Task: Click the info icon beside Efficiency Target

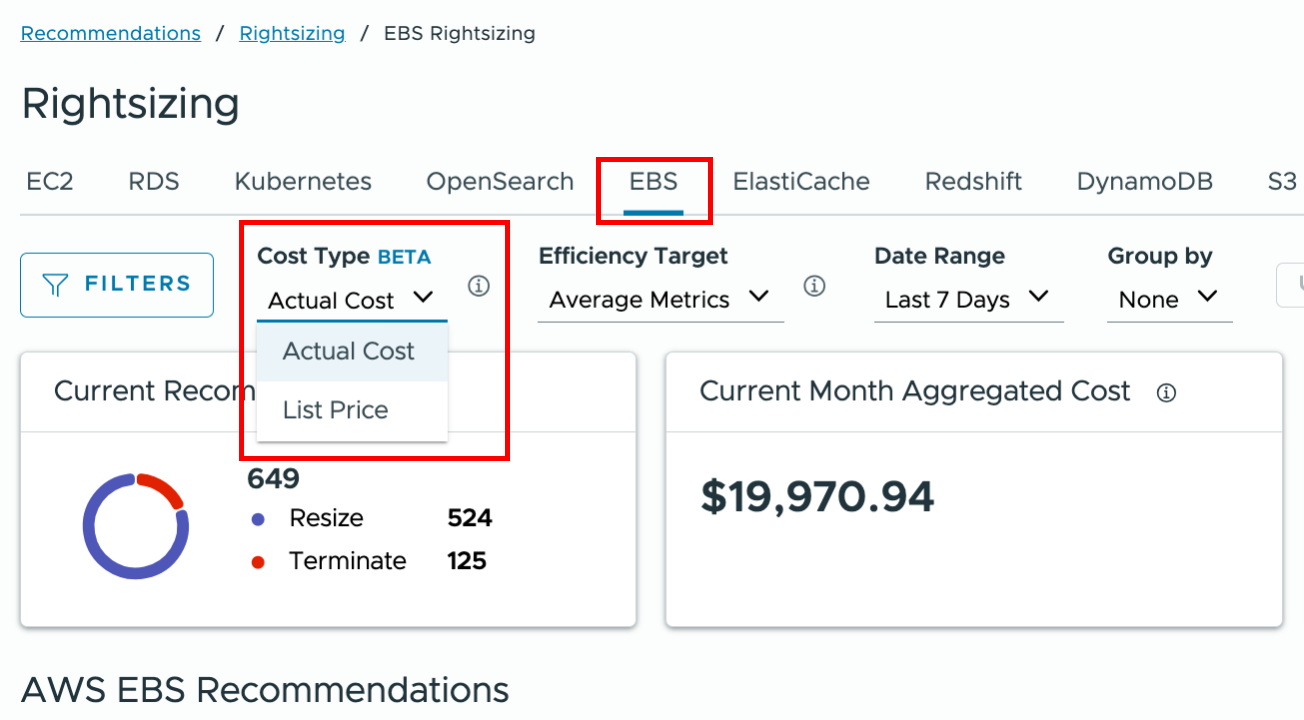Action: click(815, 286)
